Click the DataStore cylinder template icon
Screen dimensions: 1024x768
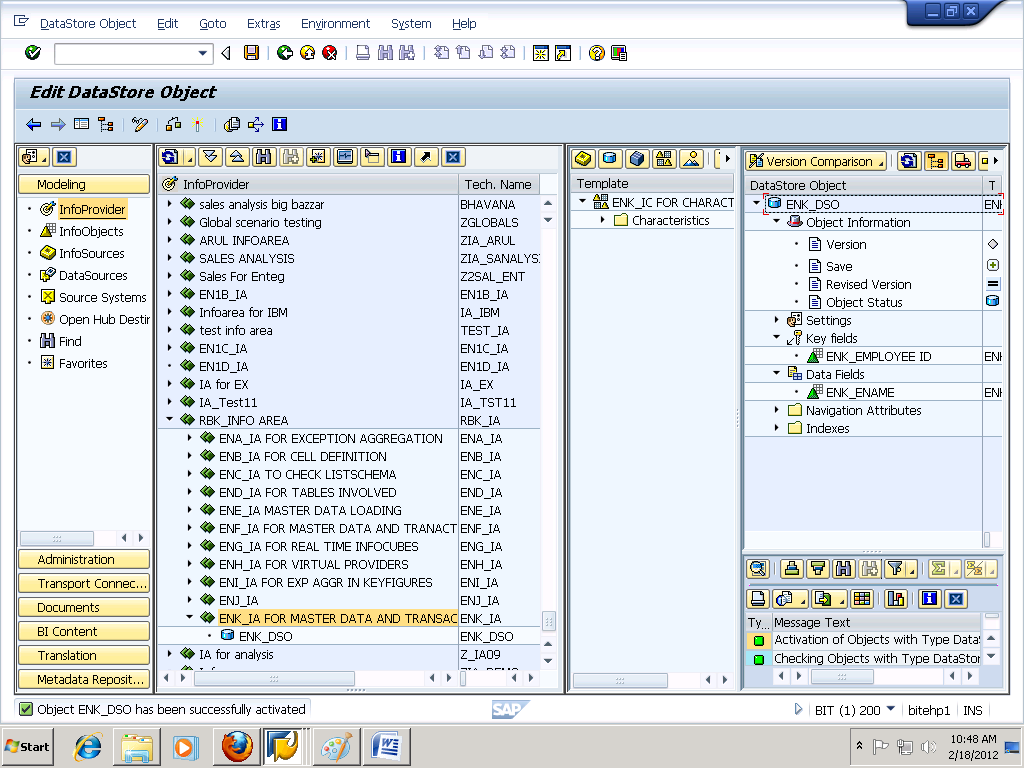coord(610,159)
